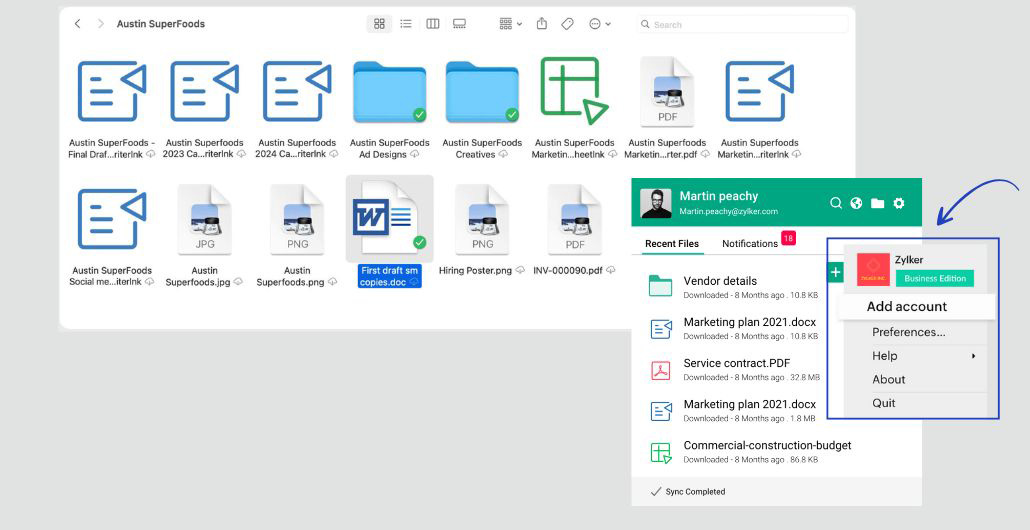Select Austin Superfoods Marketing PDF file
This screenshot has width=1030, height=530.
pyautogui.click(x=667, y=109)
